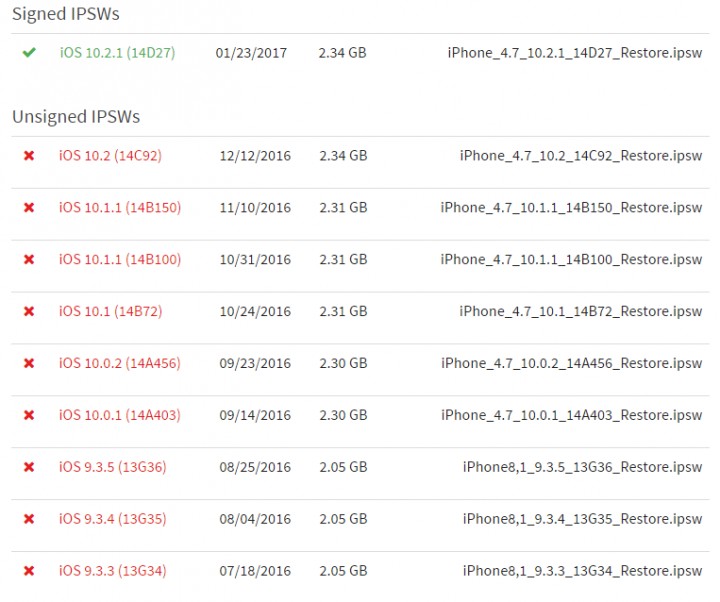Click the green checkmark beside iOS 10.2.1
Screen dimensions: 720x602
click(x=29, y=52)
